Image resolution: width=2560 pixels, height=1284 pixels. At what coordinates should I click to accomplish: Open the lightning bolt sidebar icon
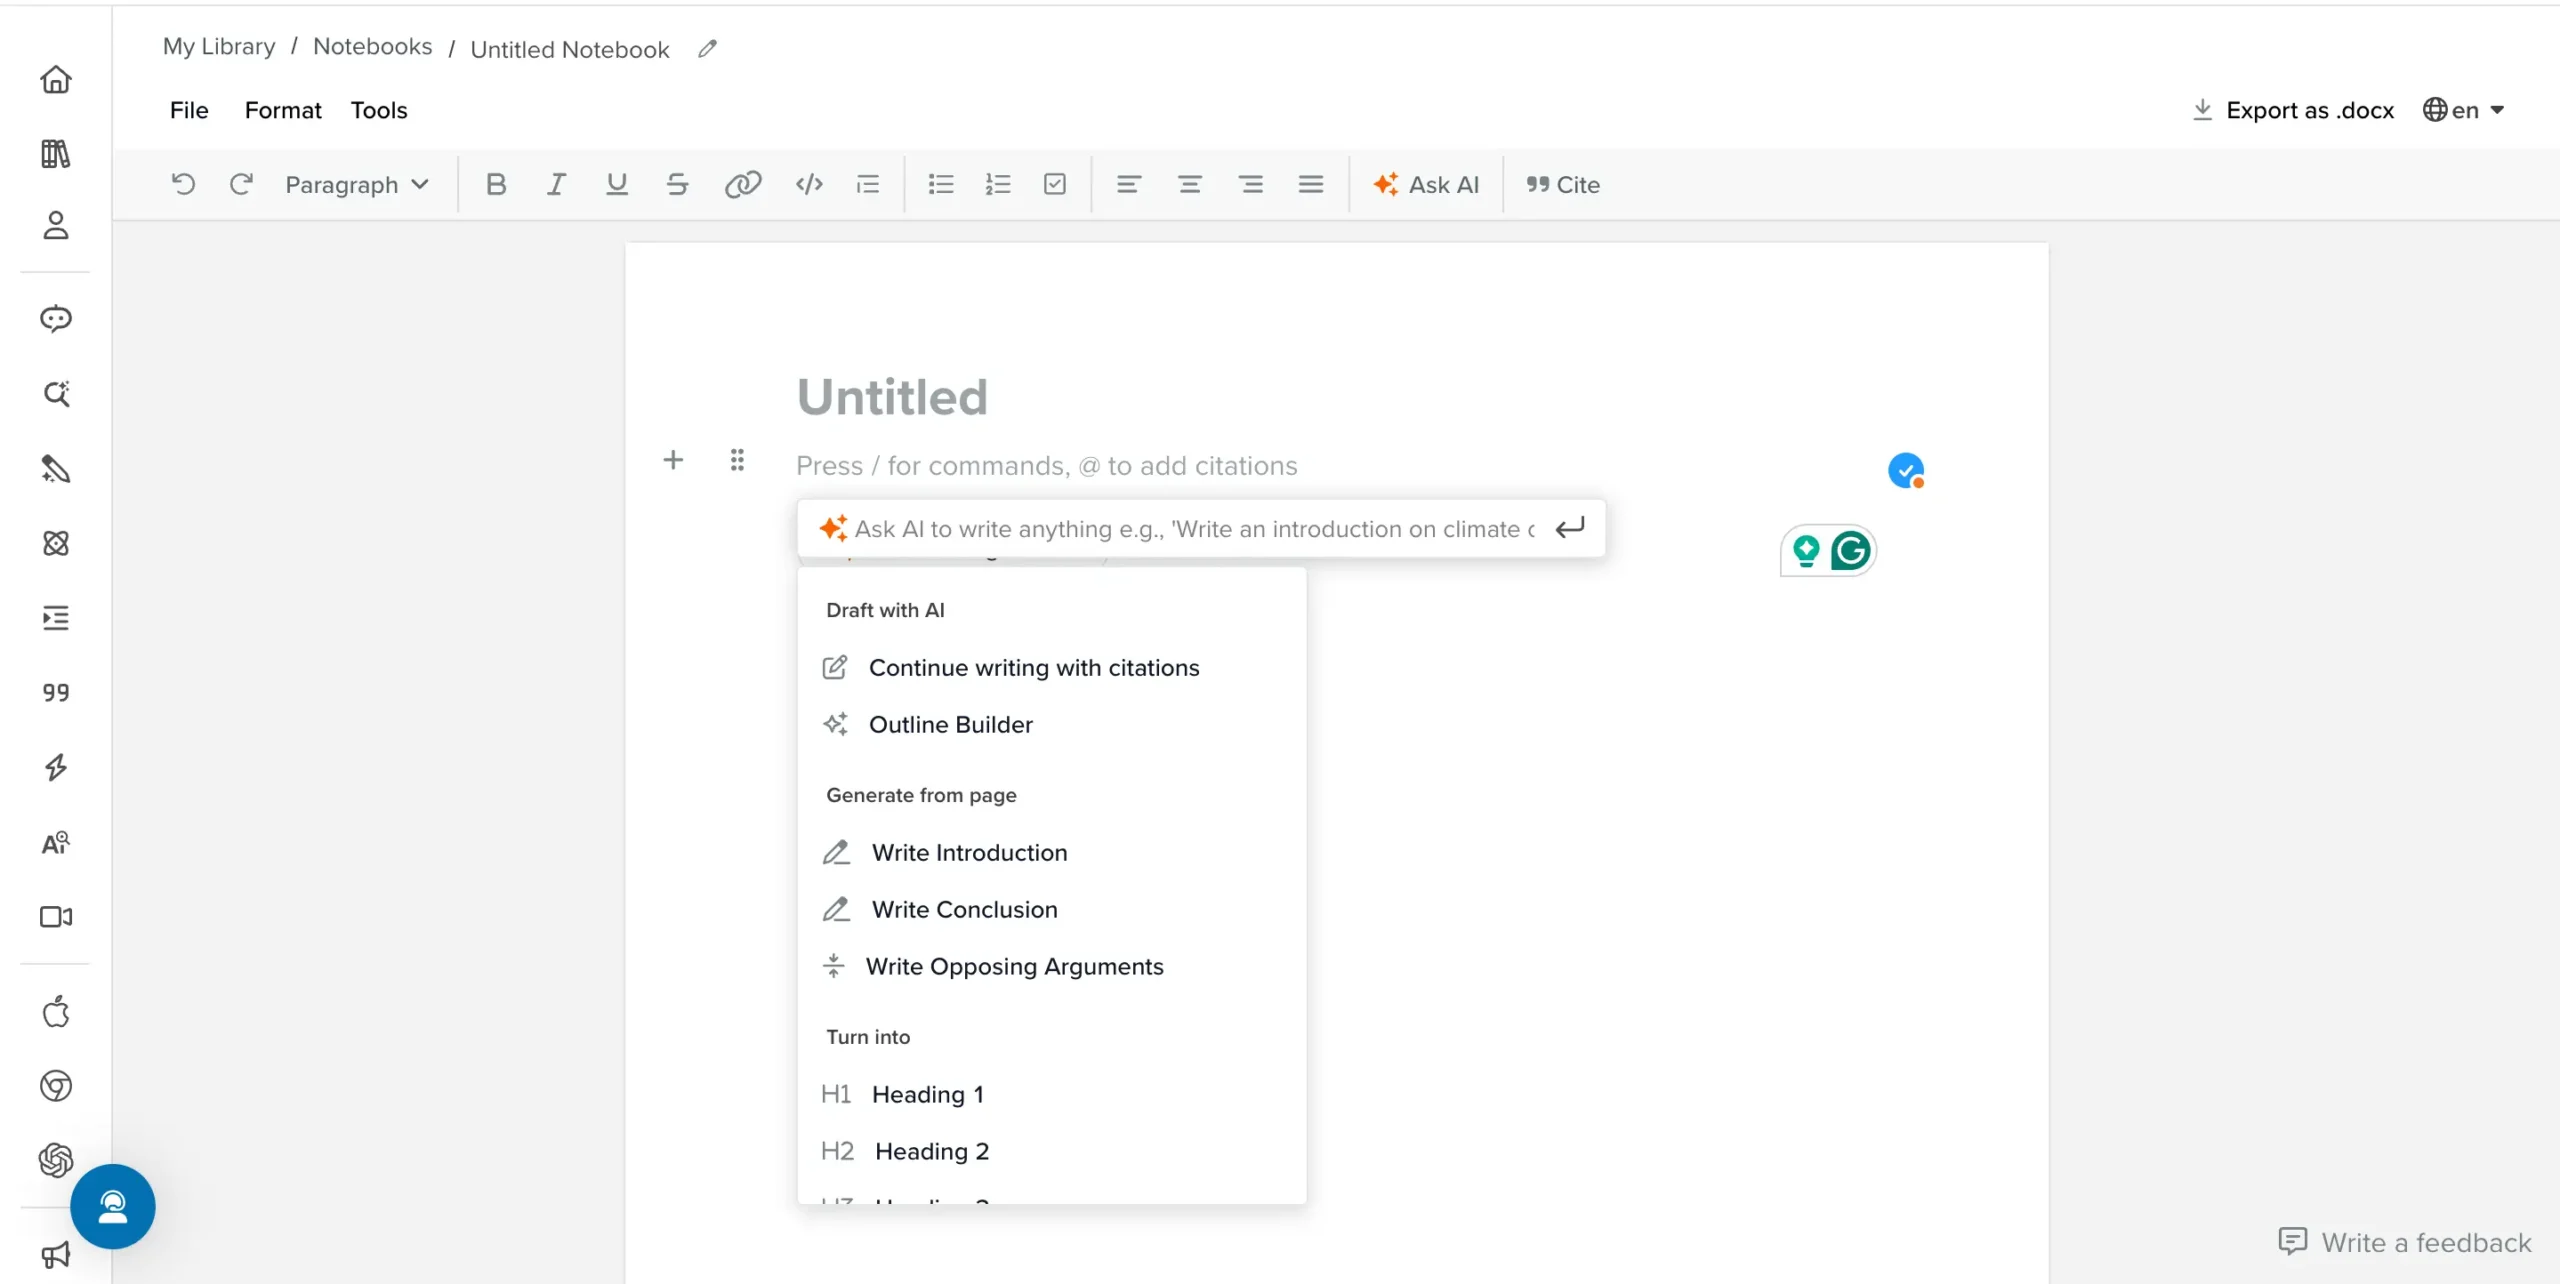coord(56,768)
